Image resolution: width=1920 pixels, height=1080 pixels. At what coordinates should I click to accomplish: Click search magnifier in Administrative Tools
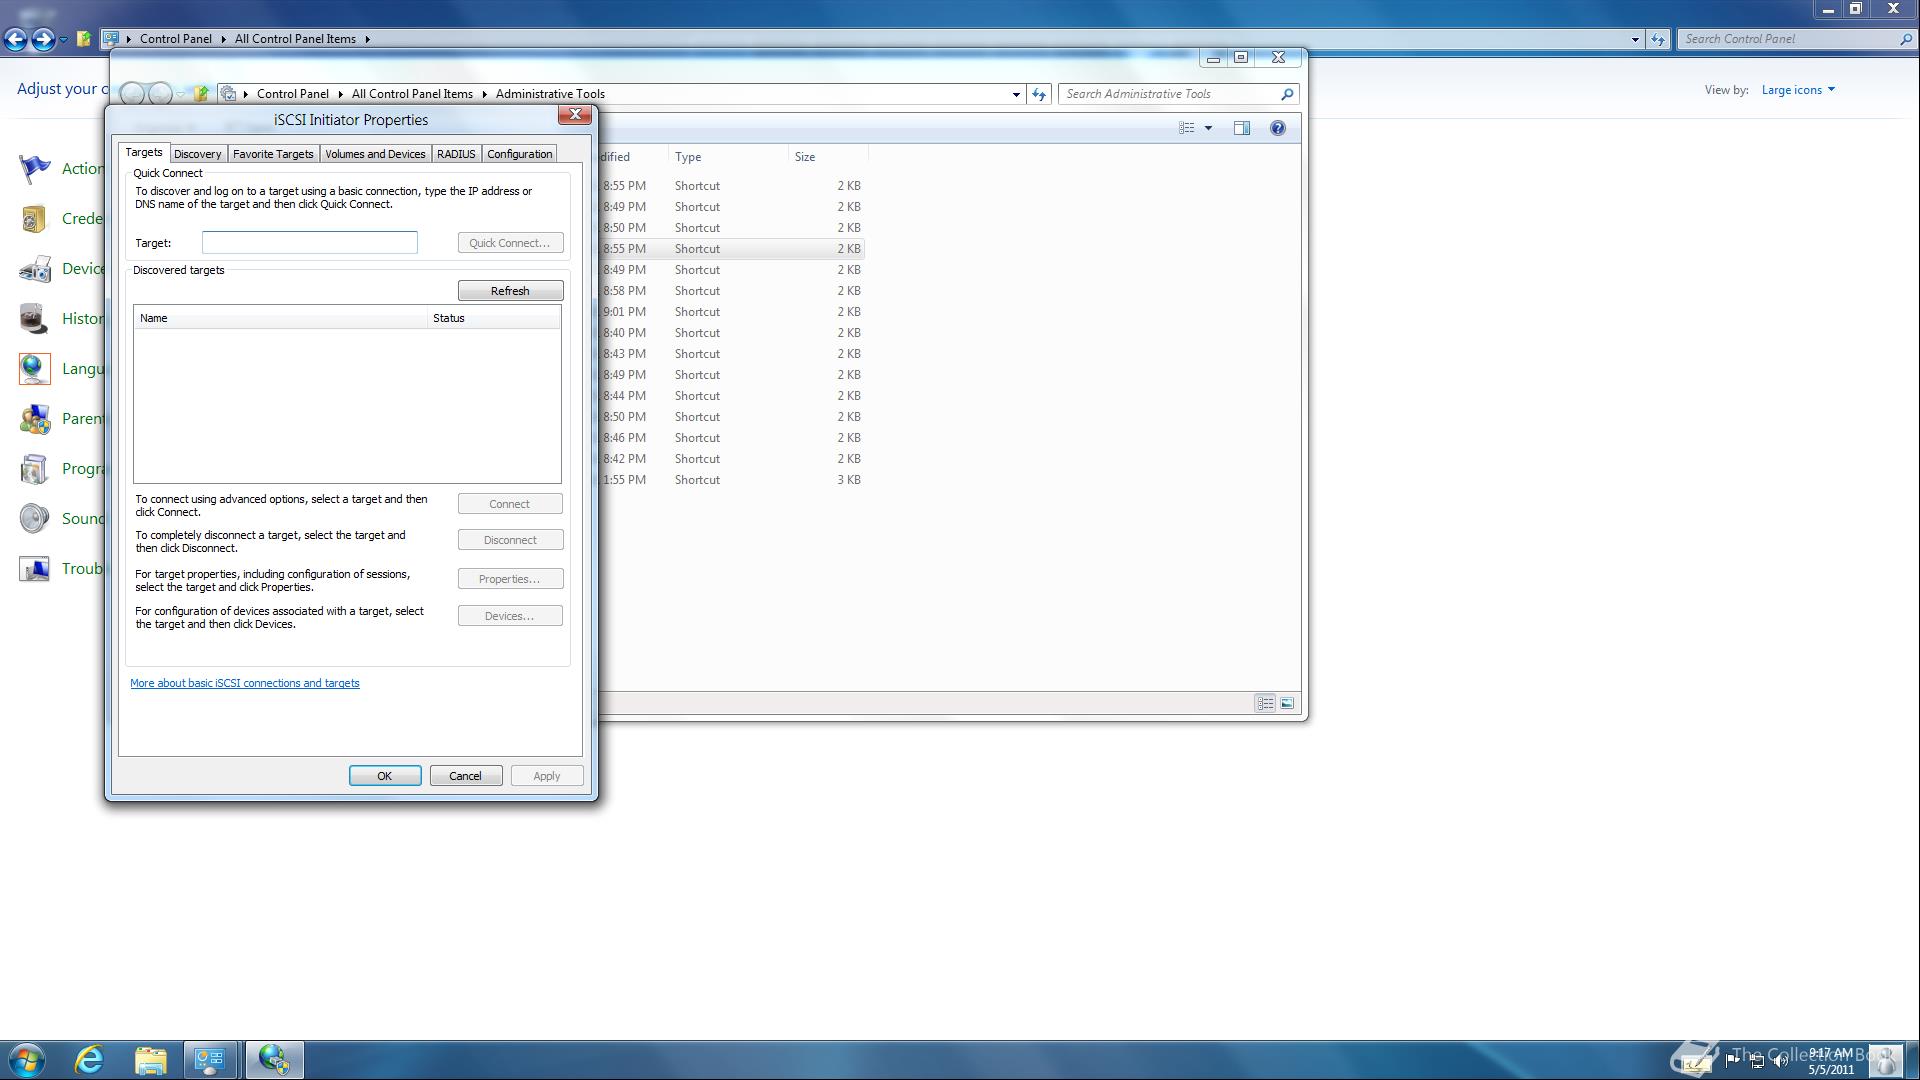(1287, 94)
